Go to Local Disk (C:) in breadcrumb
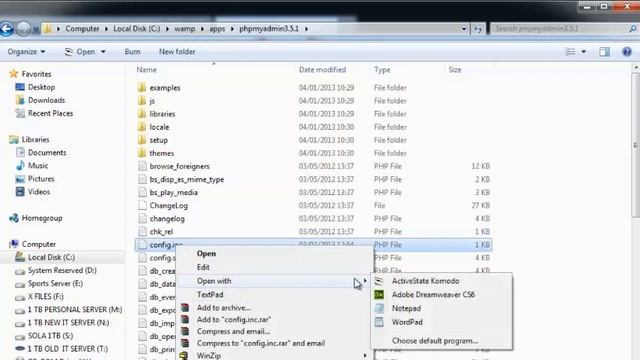Viewport: 640px width, 360px height. (x=137, y=29)
